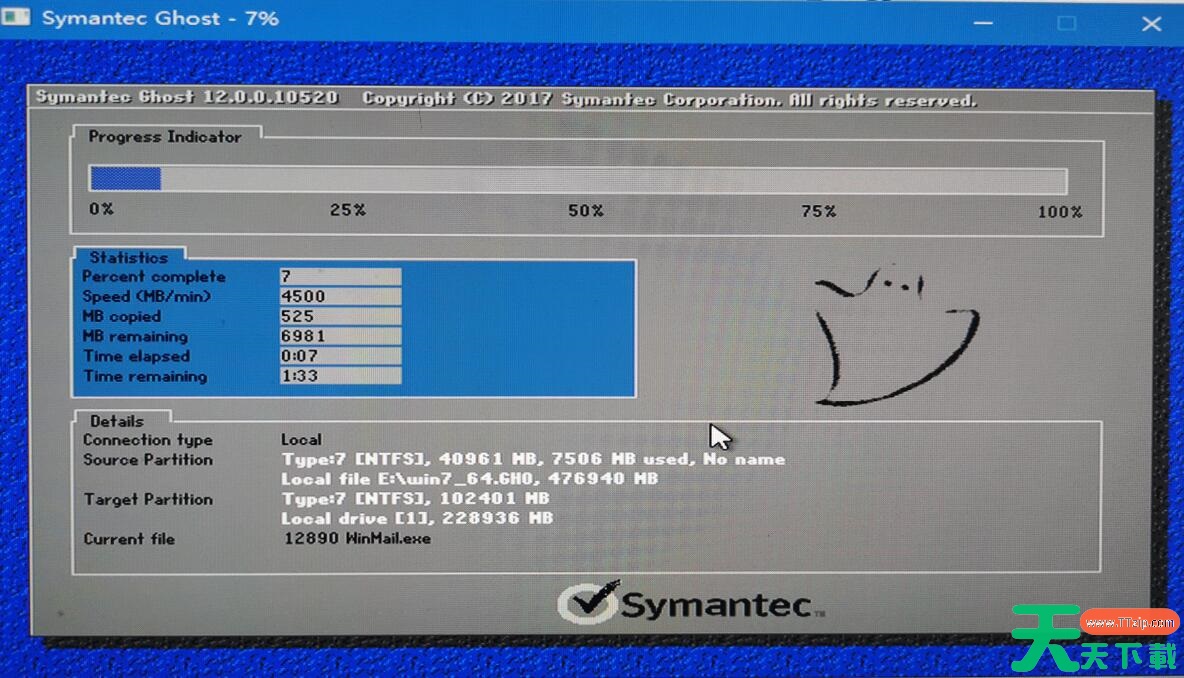Click the Time remaining label
Screen dimensions: 1184x678
coord(145,376)
